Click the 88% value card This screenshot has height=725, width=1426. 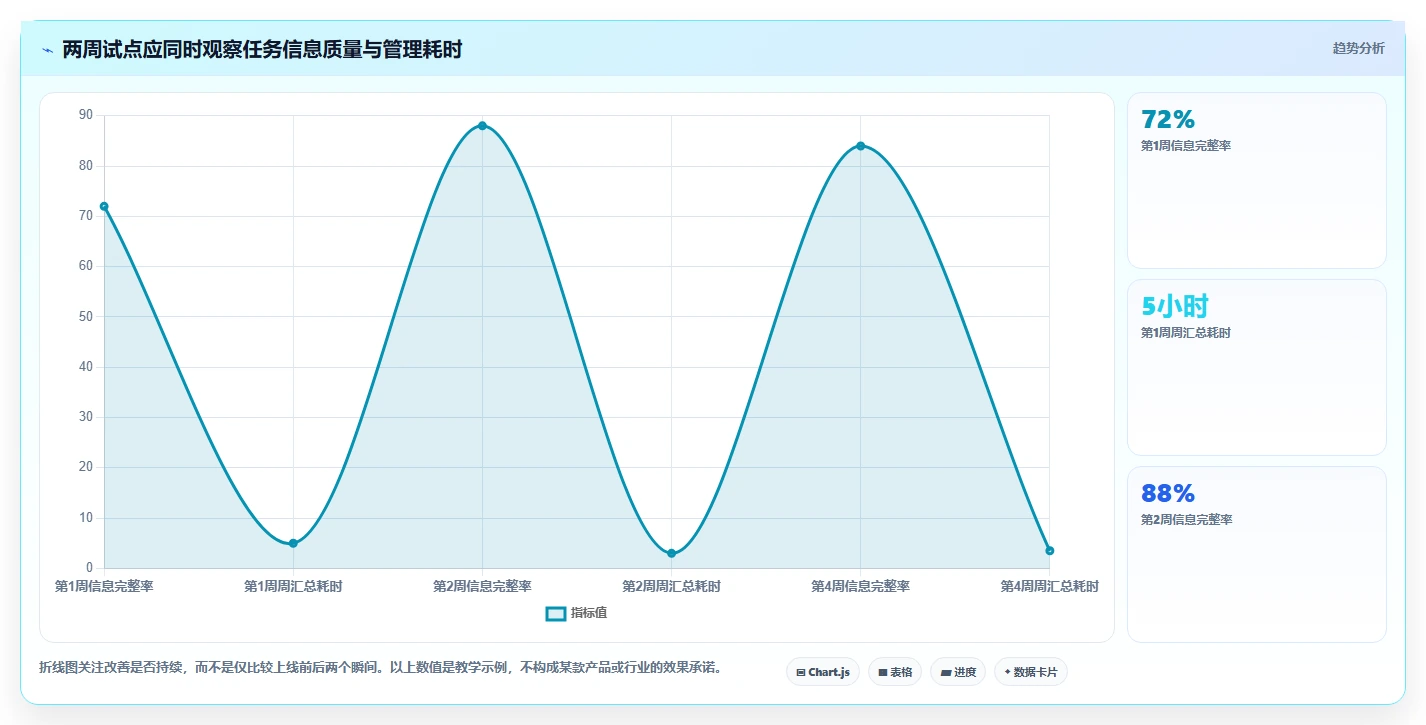coord(1257,554)
